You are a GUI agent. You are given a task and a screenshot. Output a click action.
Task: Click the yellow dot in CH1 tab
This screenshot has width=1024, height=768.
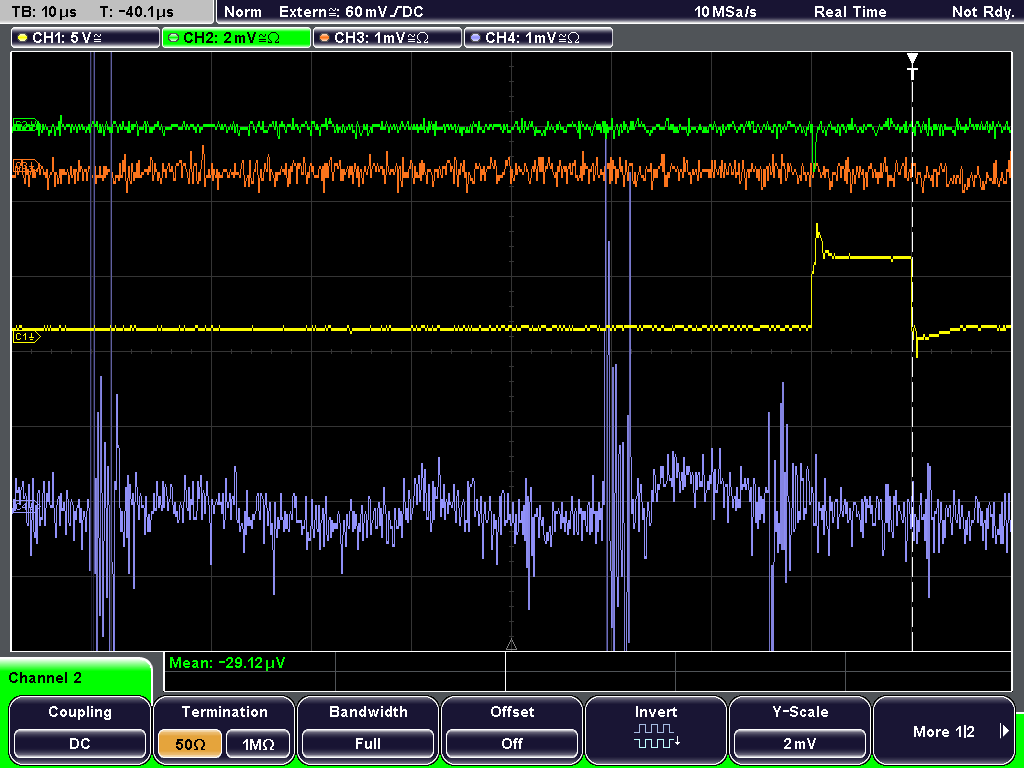pos(24,39)
